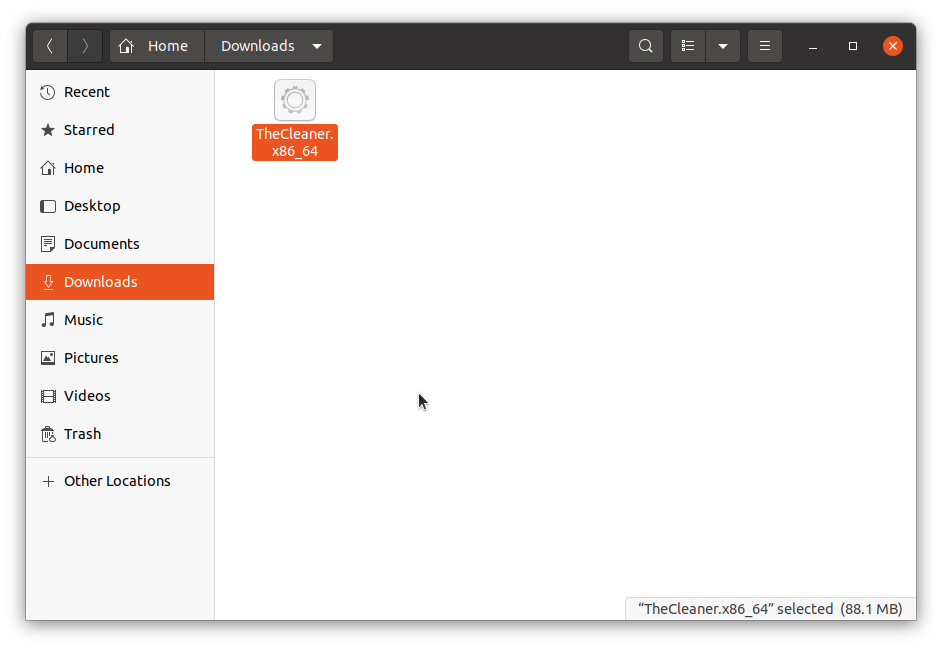Open Videos folder in sidebar
This screenshot has height=649, width=942.
pyautogui.click(x=120, y=396)
